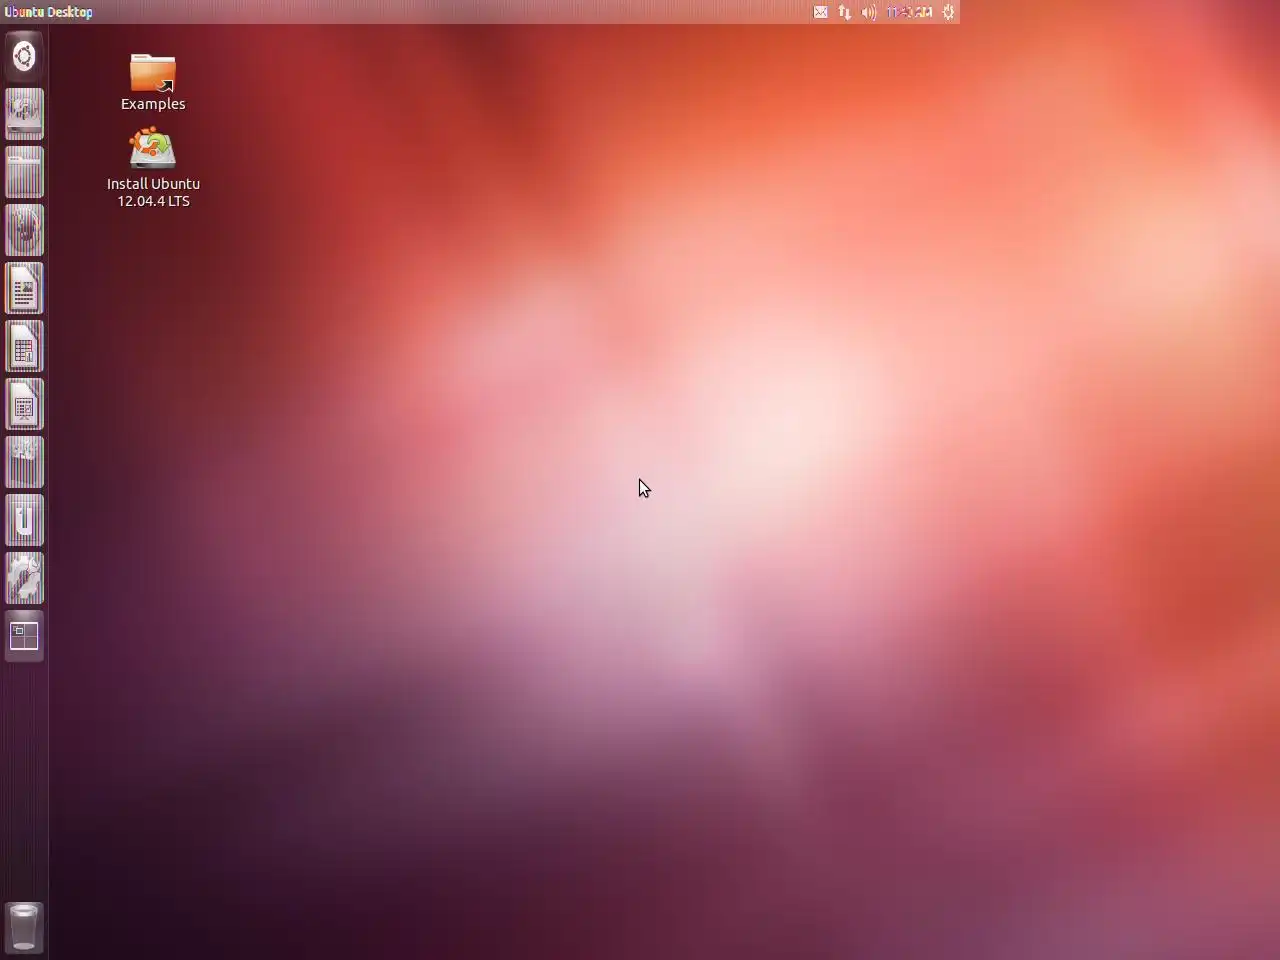
Task: Open the Trash at launcher bottom
Action: (x=24, y=927)
